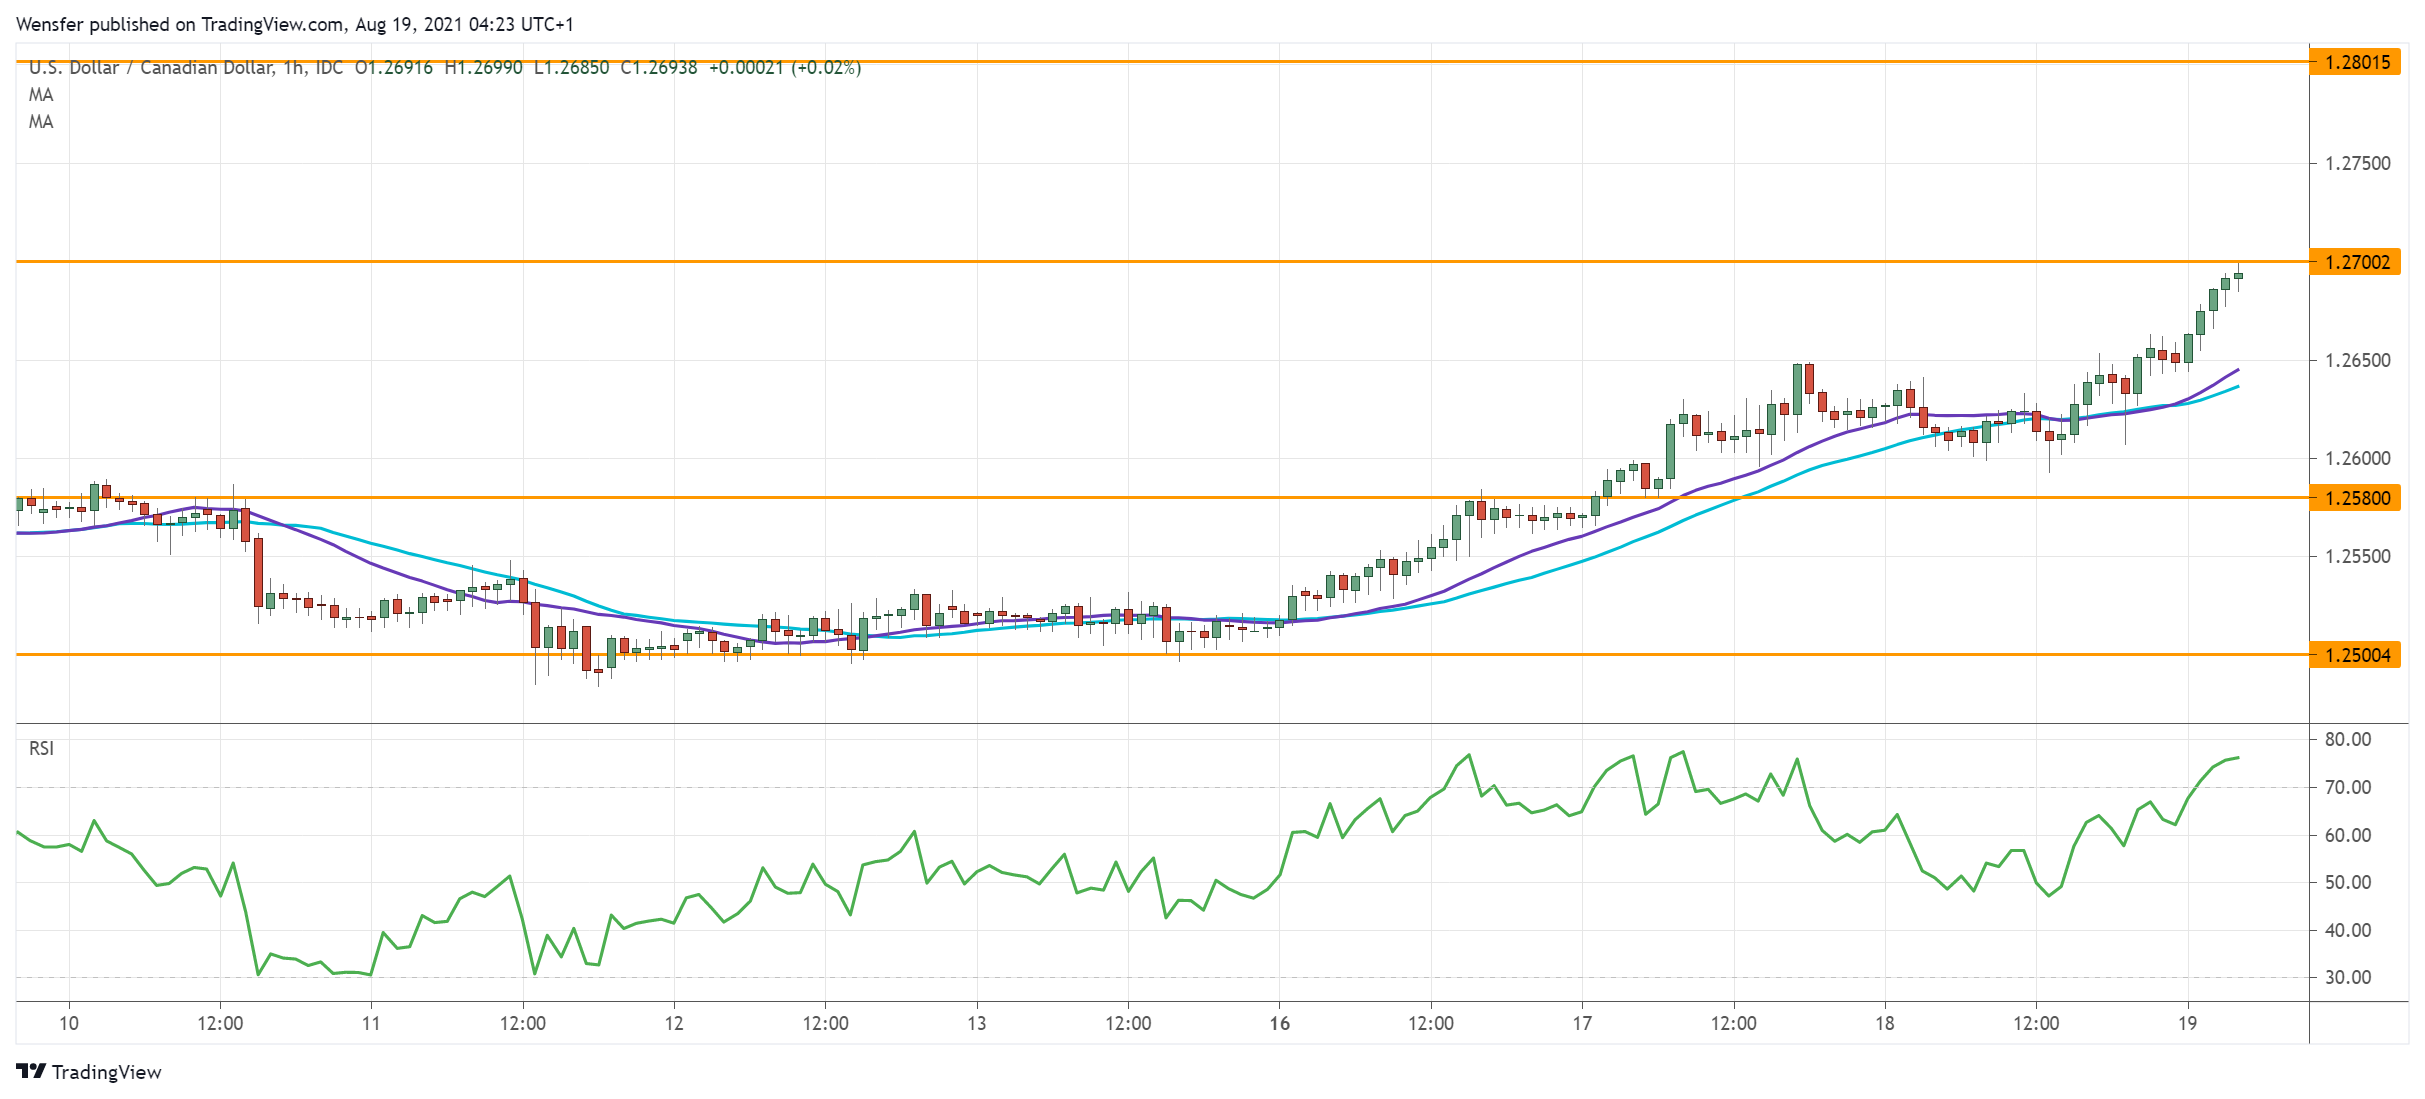The width and height of the screenshot is (2425, 1099).
Task: Click the published on TradingView.com header text
Action: point(295,24)
